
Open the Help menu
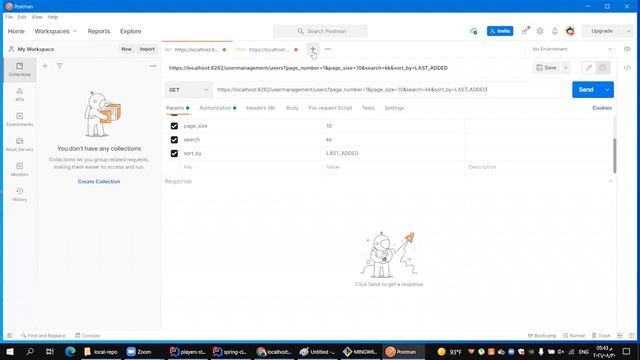click(53, 17)
